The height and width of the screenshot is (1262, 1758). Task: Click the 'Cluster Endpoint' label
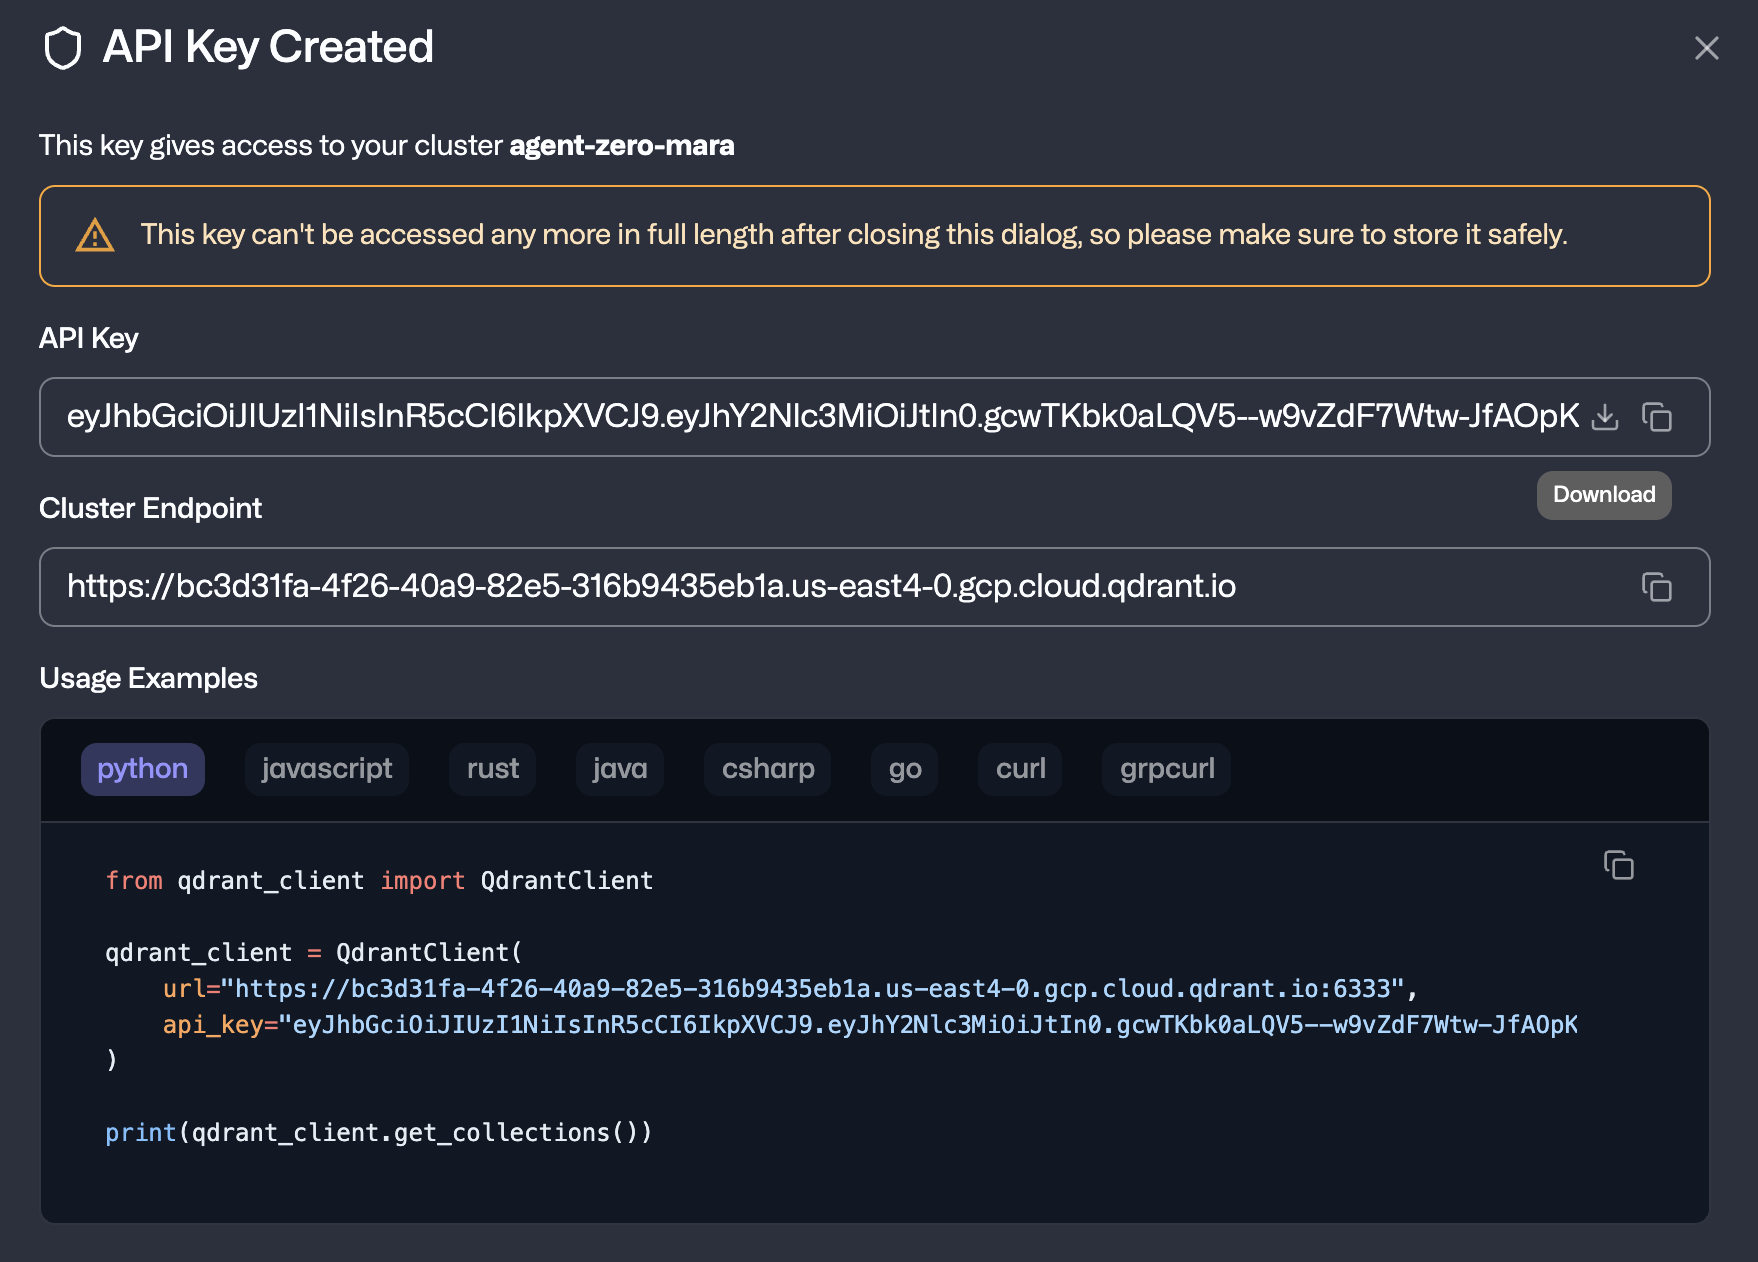point(151,509)
